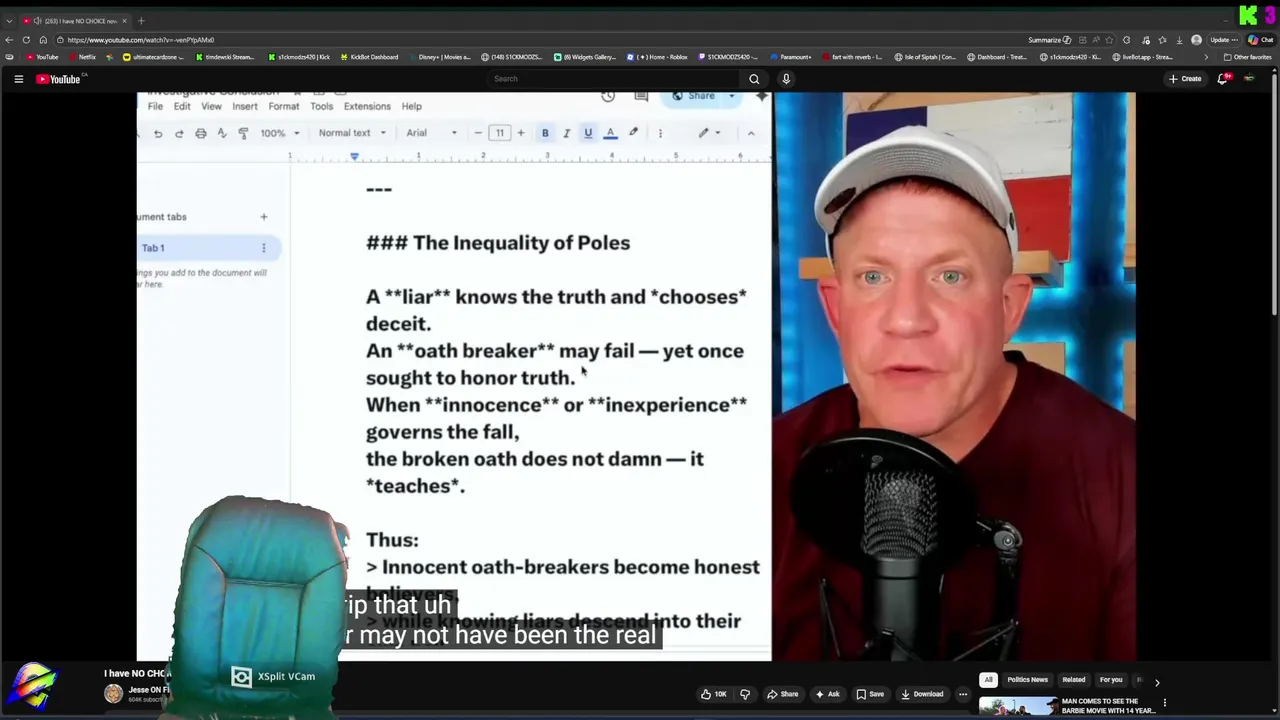The image size is (1280, 720).
Task: Click the browser address bar URL
Action: click(x=141, y=40)
